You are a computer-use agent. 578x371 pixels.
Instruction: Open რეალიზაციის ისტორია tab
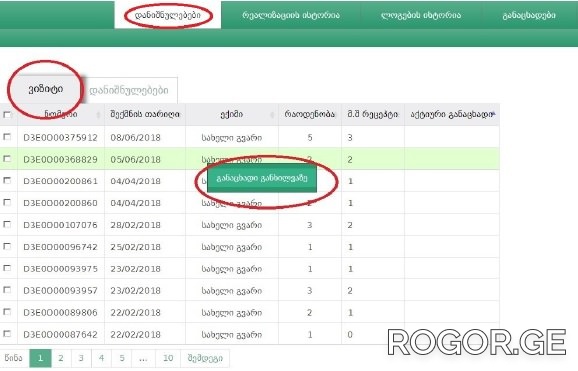point(291,15)
